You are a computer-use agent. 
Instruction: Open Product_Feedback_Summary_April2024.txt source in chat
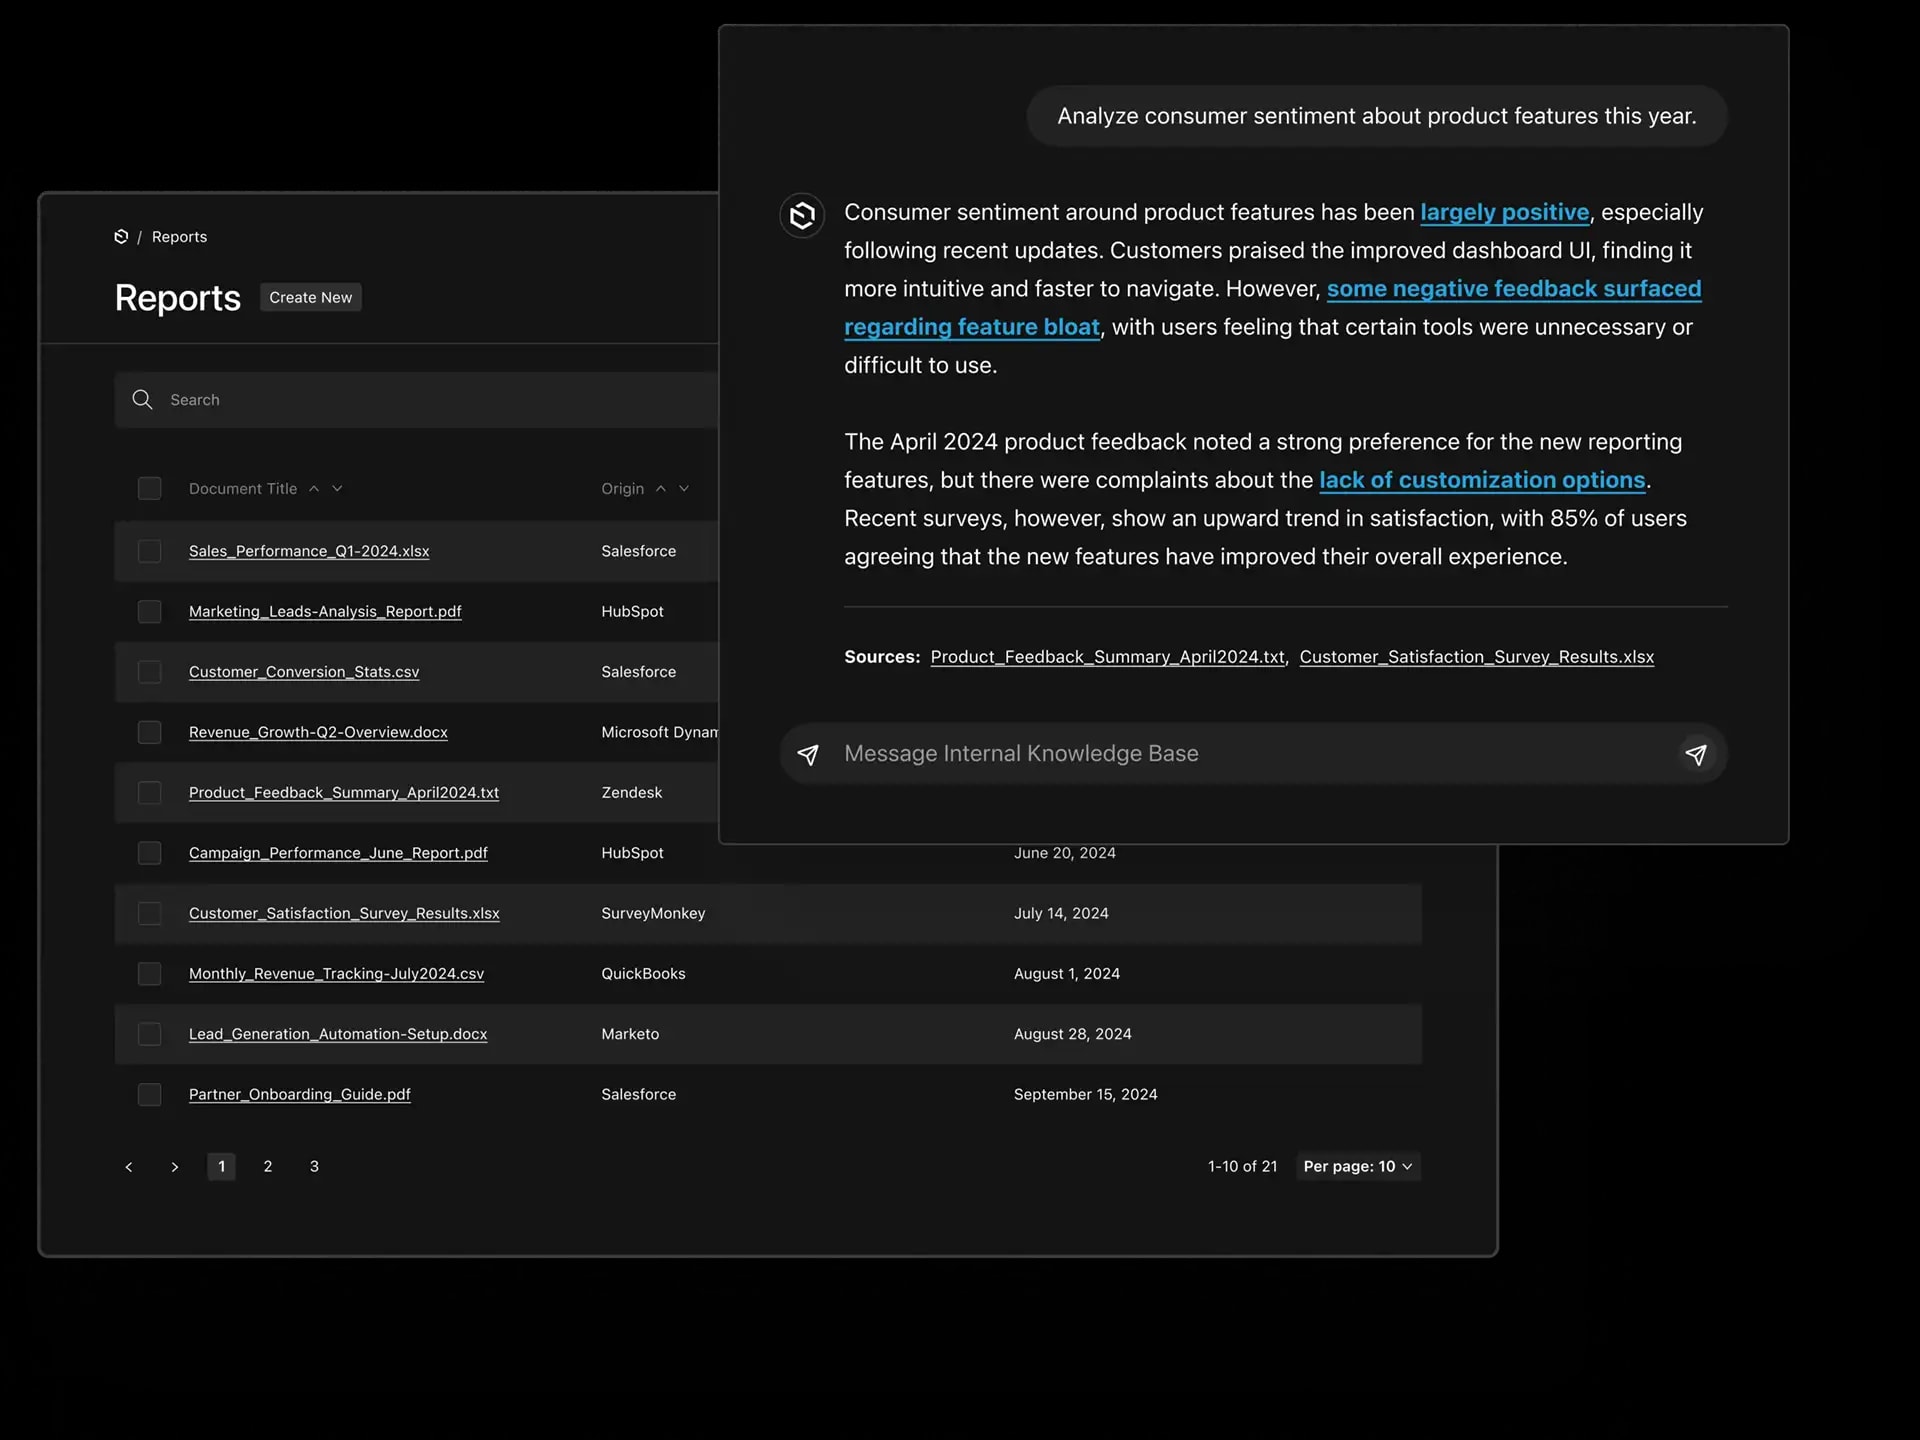tap(1108, 657)
